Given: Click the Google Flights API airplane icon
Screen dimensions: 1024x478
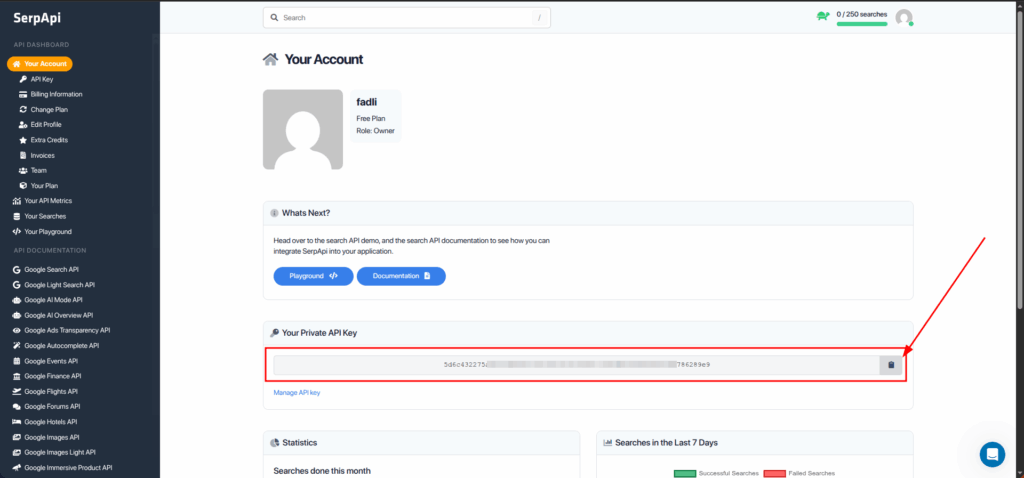Looking at the screenshot, I should pyautogui.click(x=16, y=391).
